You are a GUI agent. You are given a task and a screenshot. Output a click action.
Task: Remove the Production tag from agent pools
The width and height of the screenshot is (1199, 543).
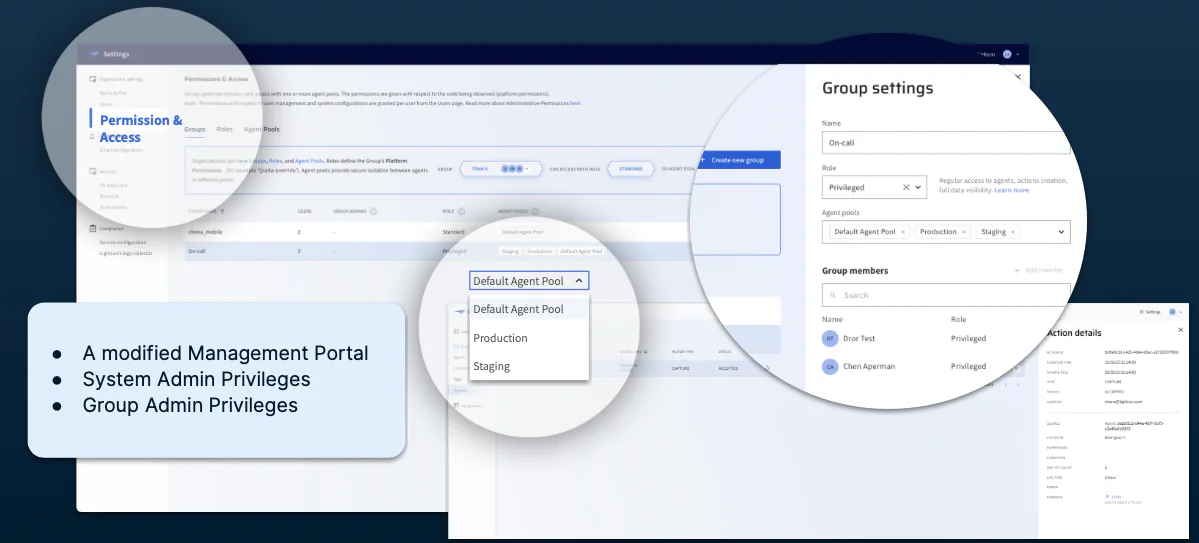pos(964,232)
